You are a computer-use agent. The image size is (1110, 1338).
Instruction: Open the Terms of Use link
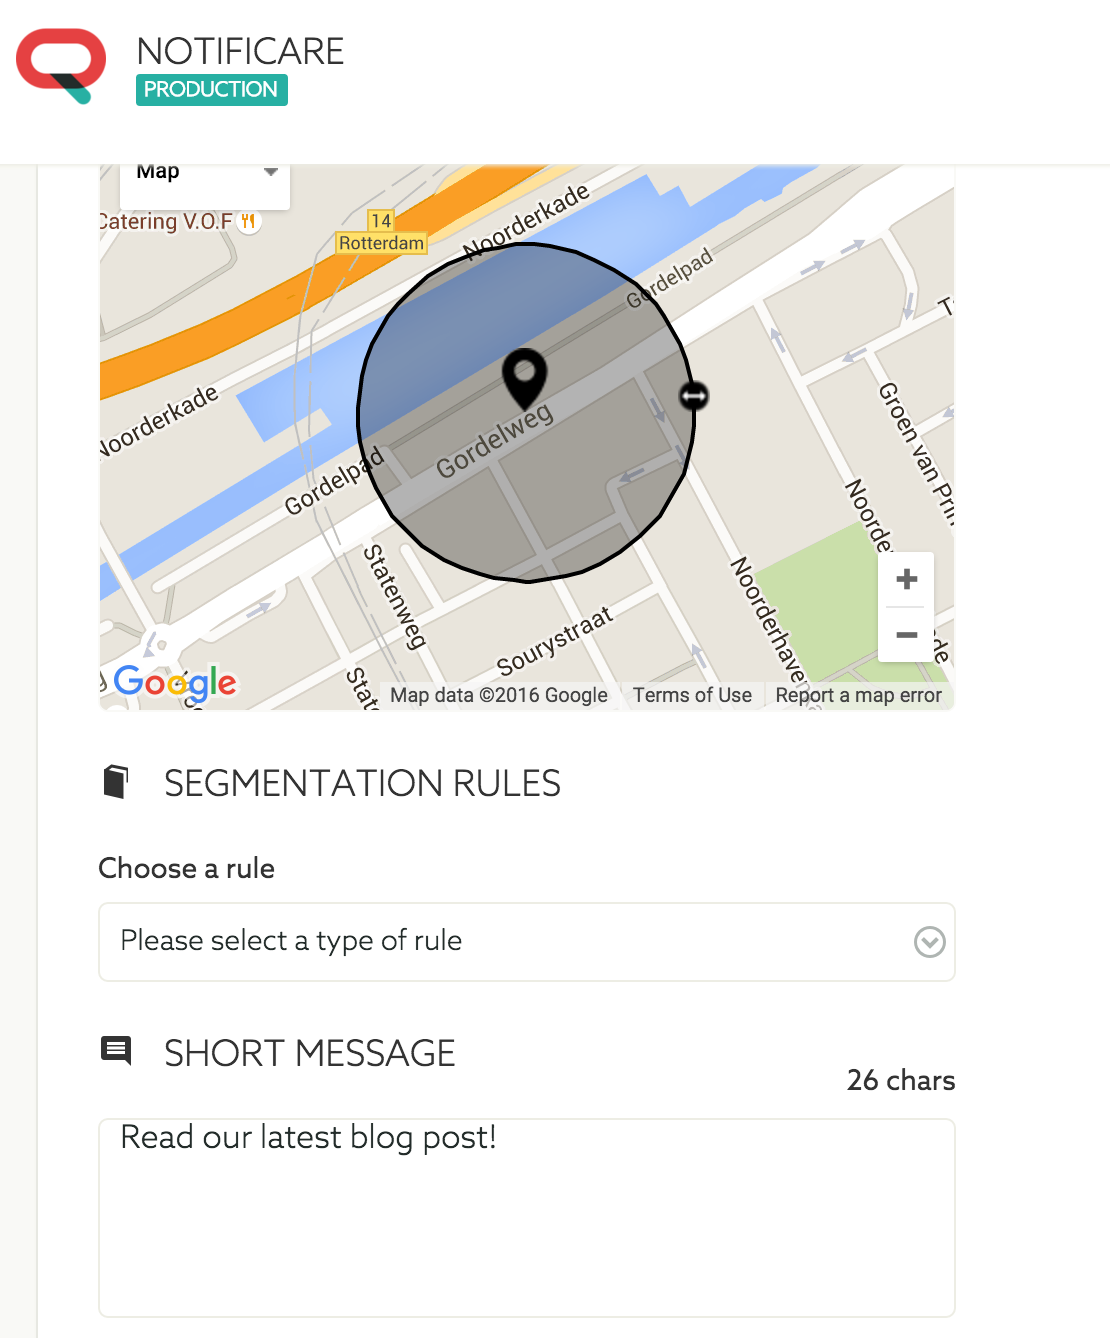(x=692, y=695)
